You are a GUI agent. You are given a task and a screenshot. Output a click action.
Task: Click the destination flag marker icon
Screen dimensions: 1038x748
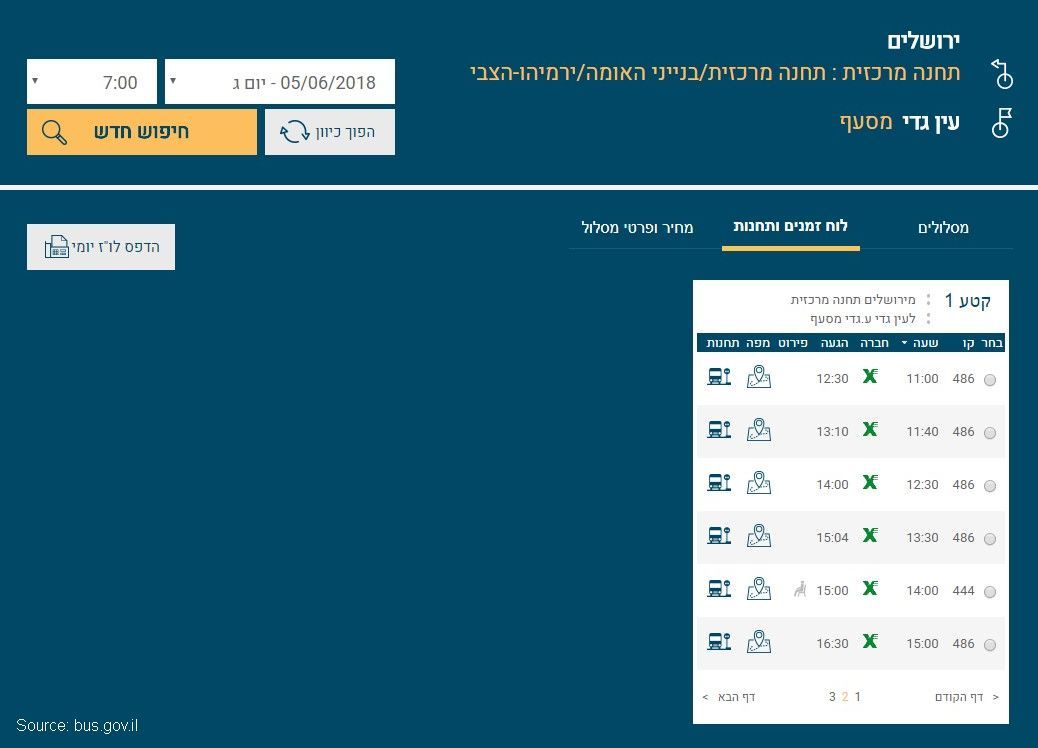tap(1002, 123)
